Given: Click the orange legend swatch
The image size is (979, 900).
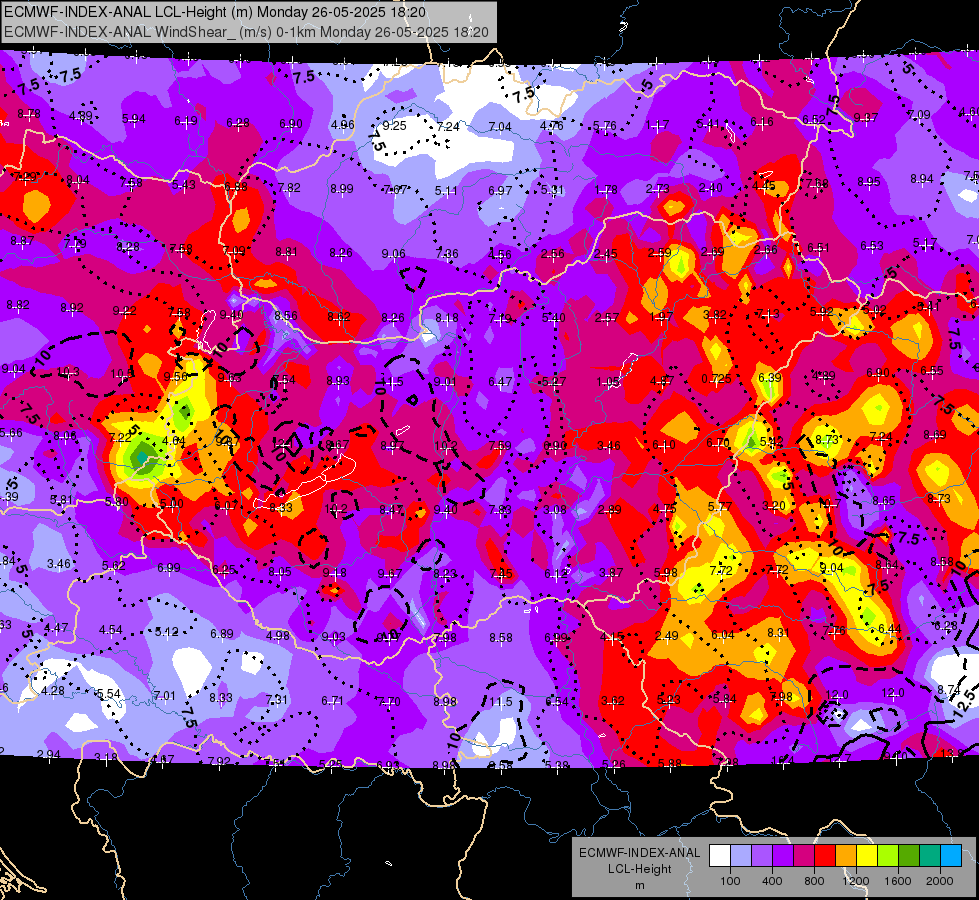Looking at the screenshot, I should coord(846,856).
